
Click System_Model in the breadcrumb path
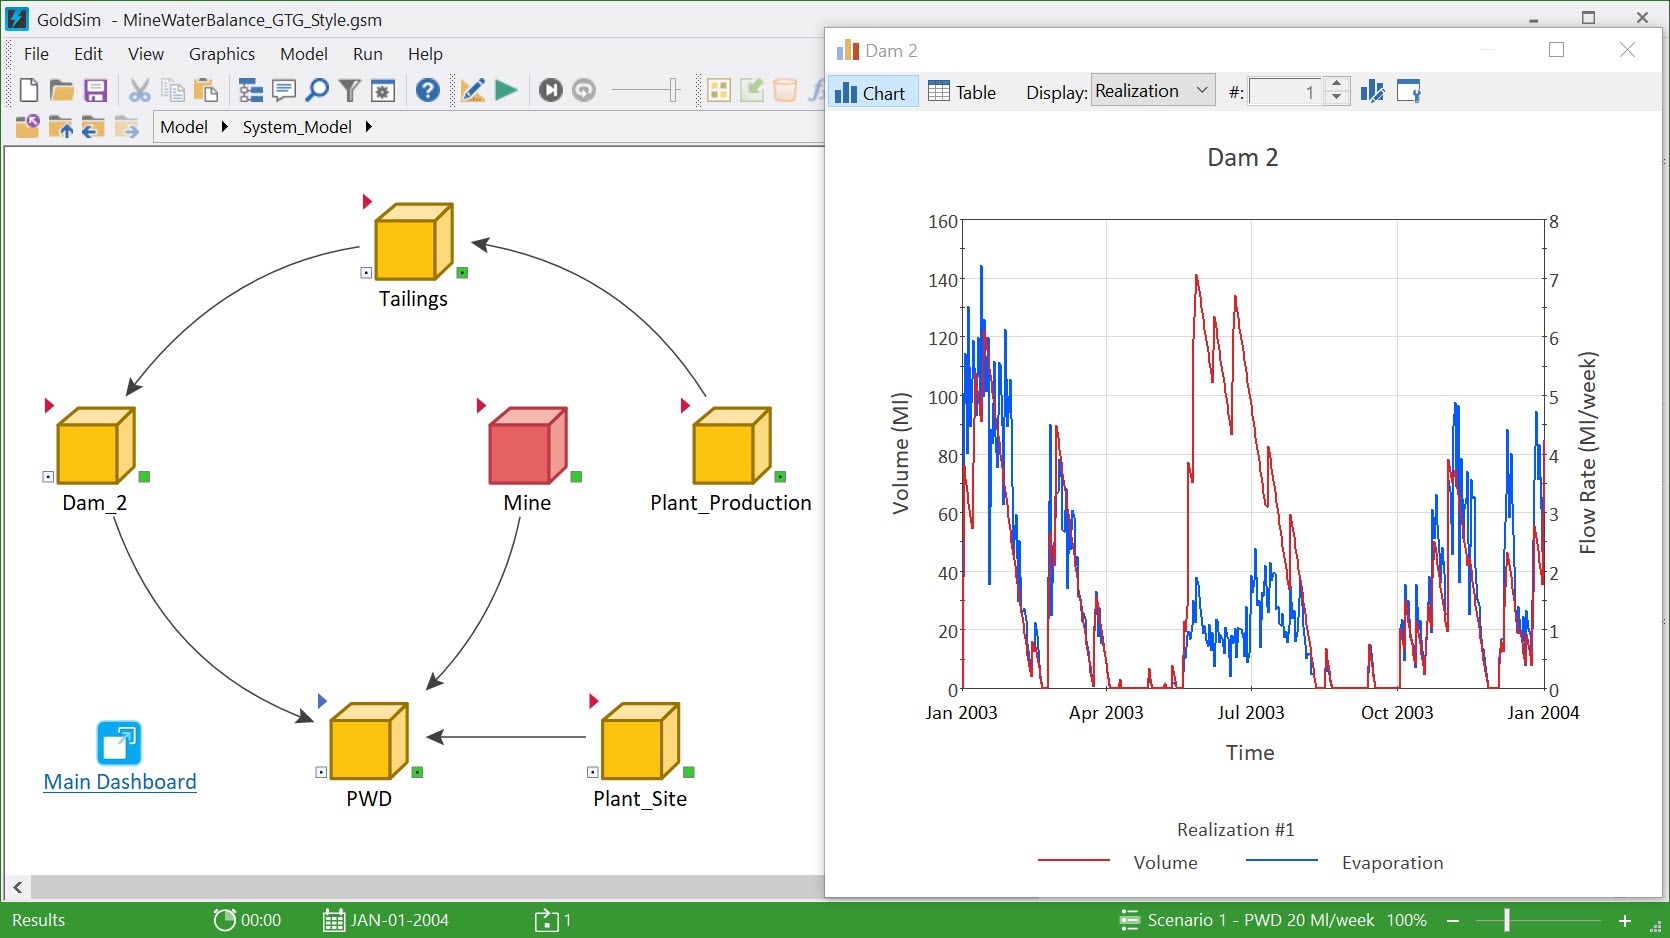pyautogui.click(x=297, y=127)
